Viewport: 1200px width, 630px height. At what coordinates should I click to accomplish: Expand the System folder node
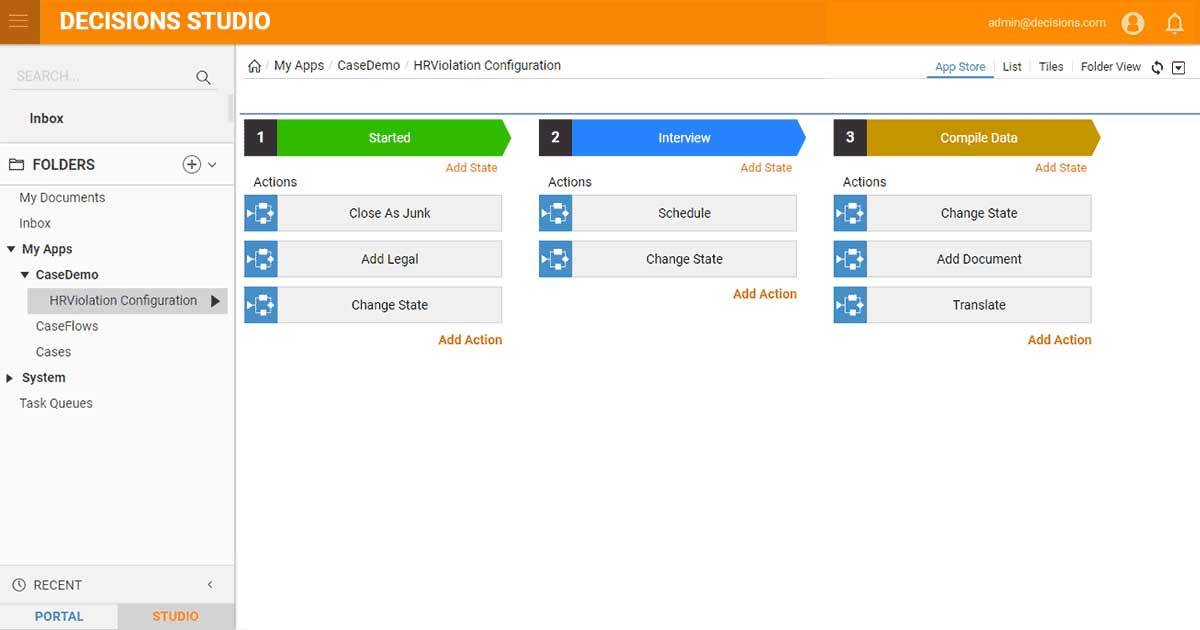tap(10, 378)
